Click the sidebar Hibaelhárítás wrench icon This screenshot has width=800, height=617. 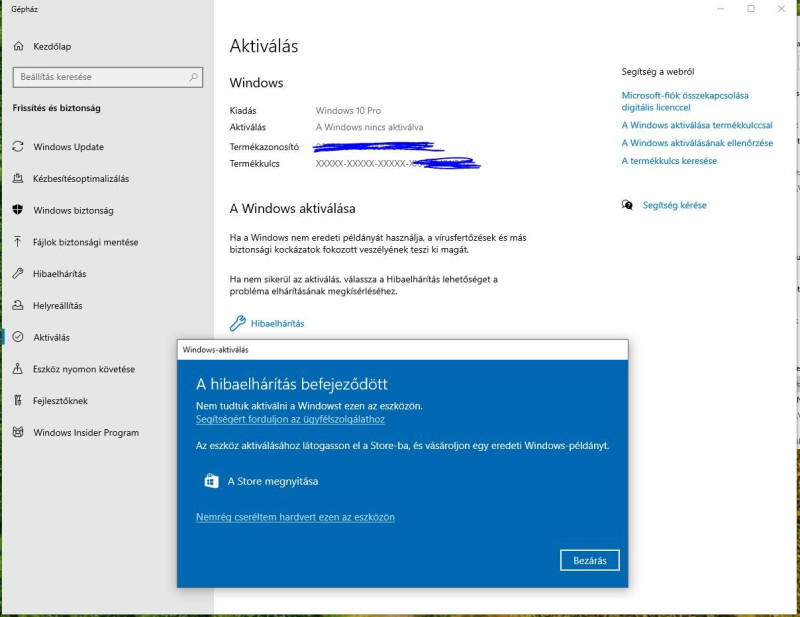pyautogui.click(x=18, y=273)
